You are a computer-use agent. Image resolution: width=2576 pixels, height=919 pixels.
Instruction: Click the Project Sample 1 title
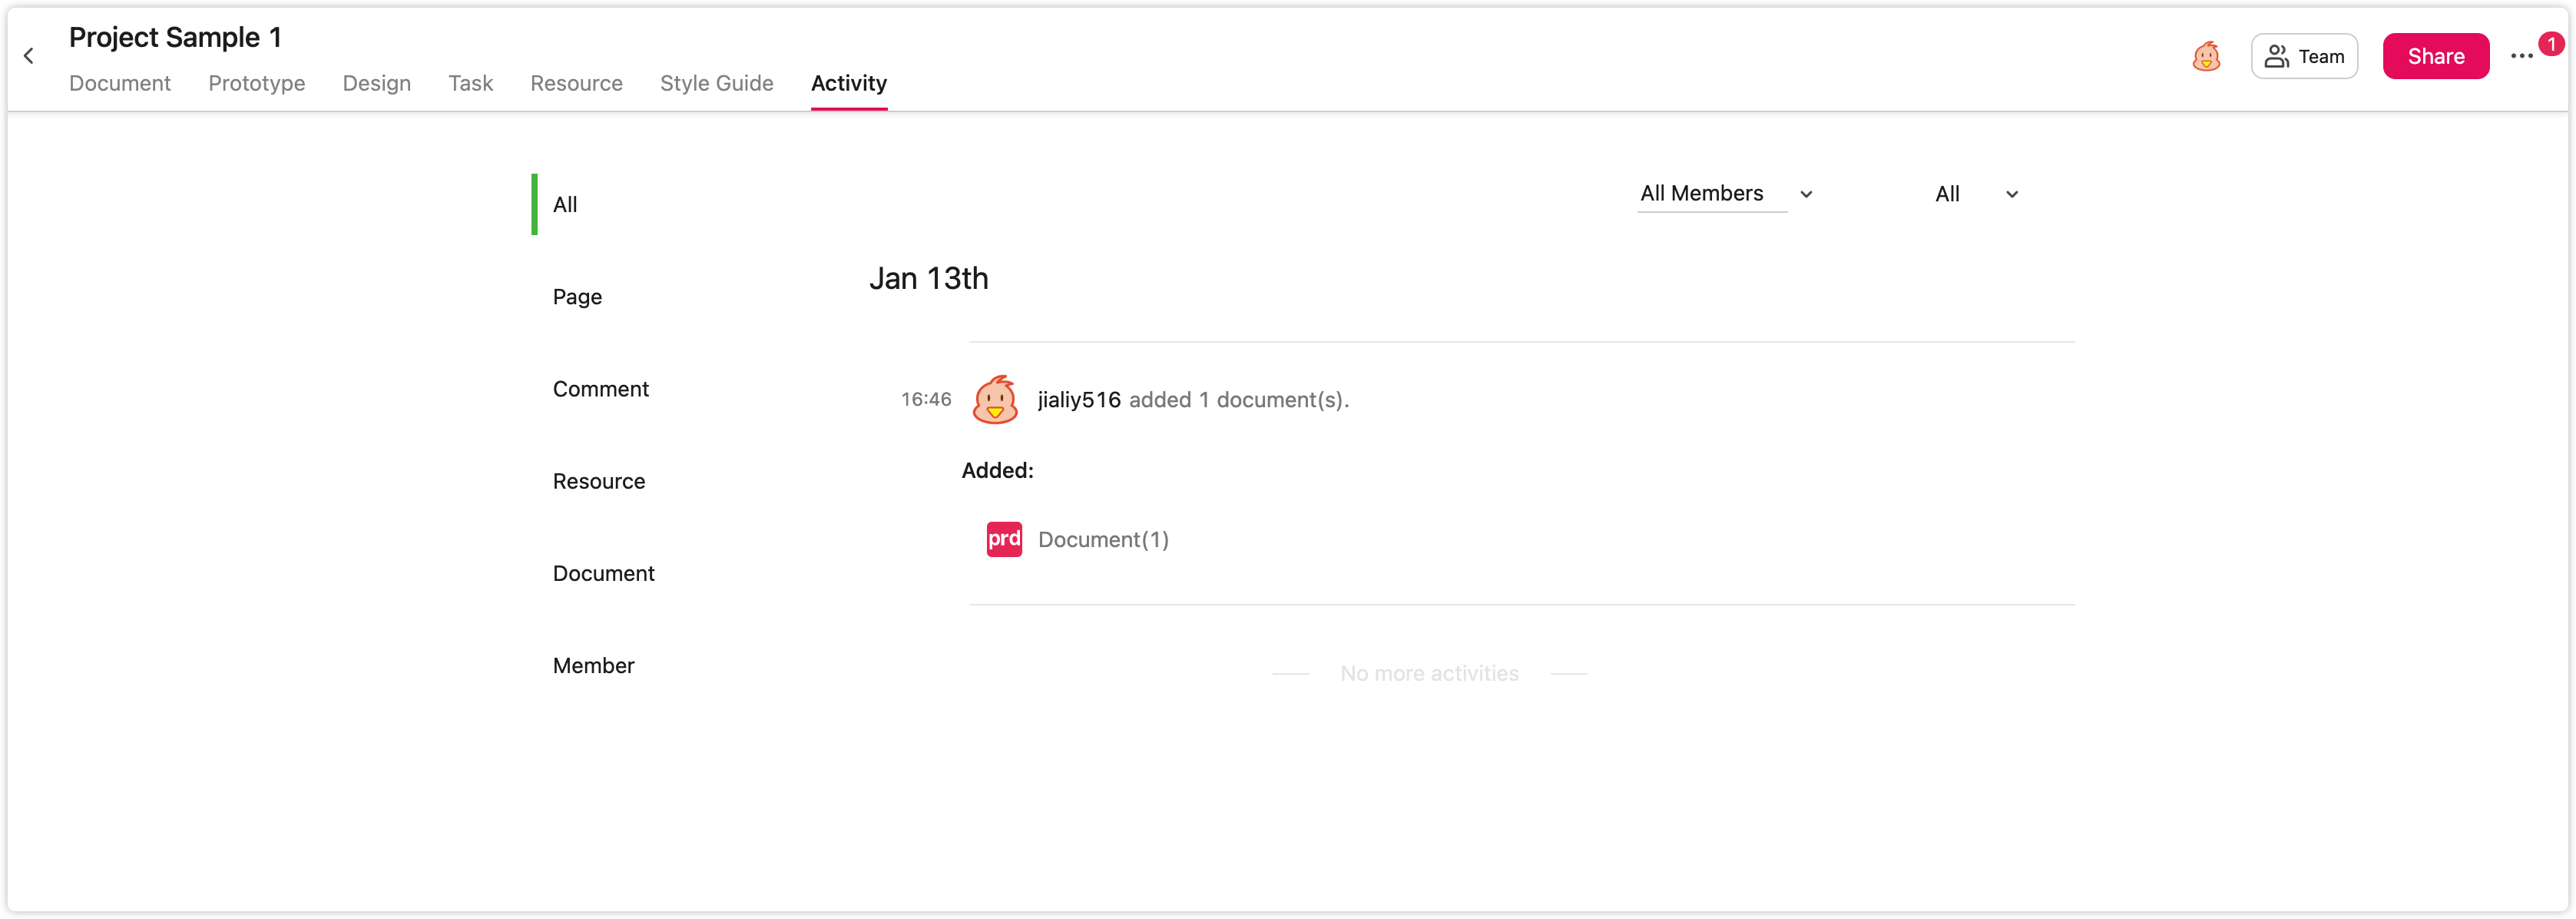coord(175,37)
